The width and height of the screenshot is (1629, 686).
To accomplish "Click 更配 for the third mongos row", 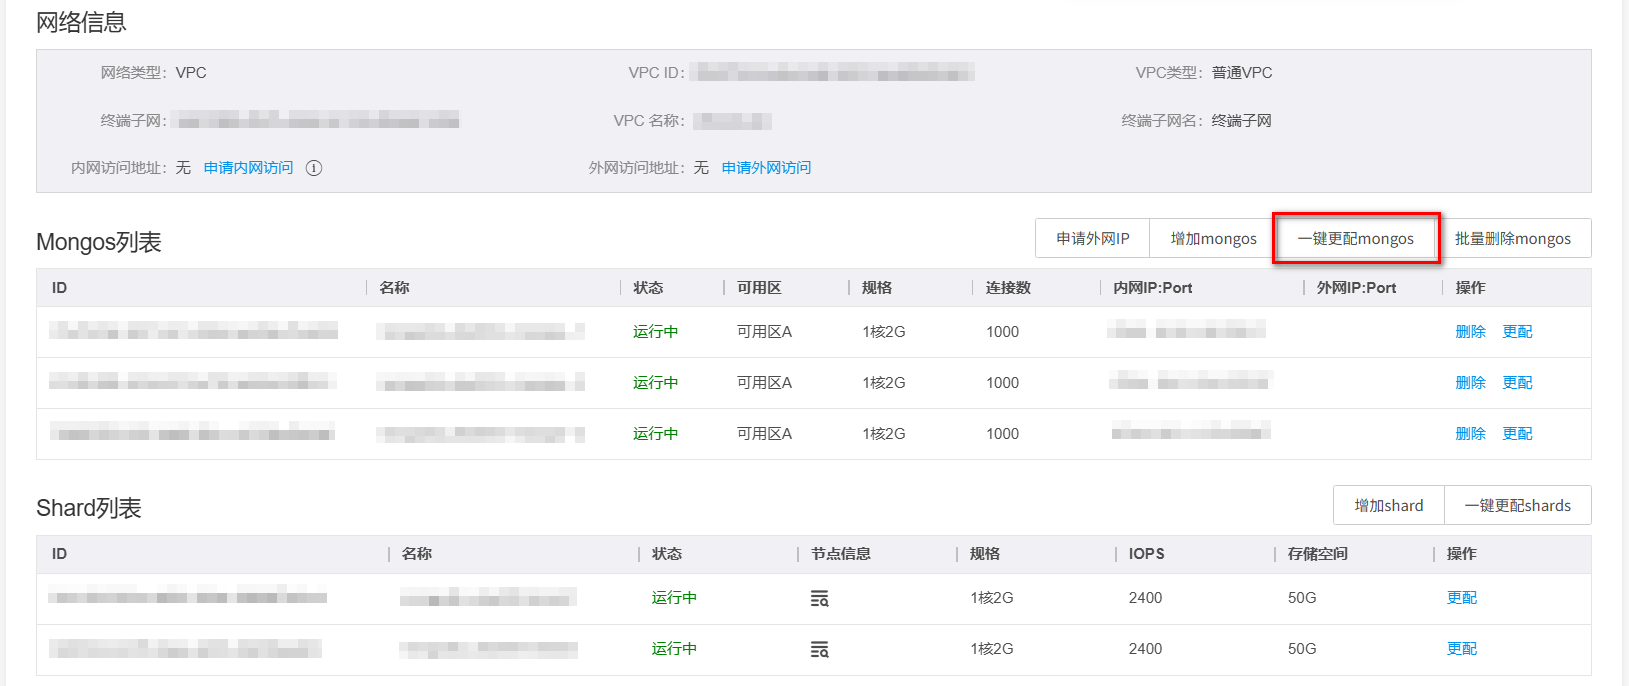I will pos(1517,434).
